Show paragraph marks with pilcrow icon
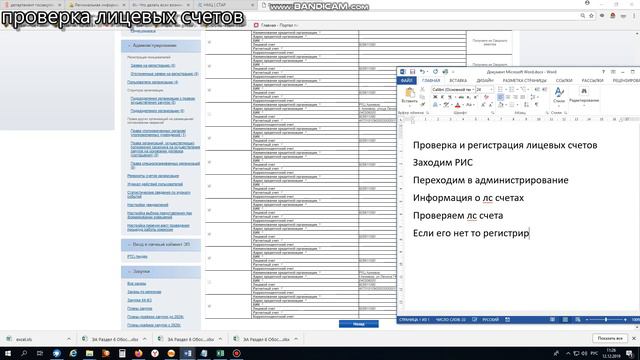The width and height of the screenshot is (640, 360). tap(536, 104)
